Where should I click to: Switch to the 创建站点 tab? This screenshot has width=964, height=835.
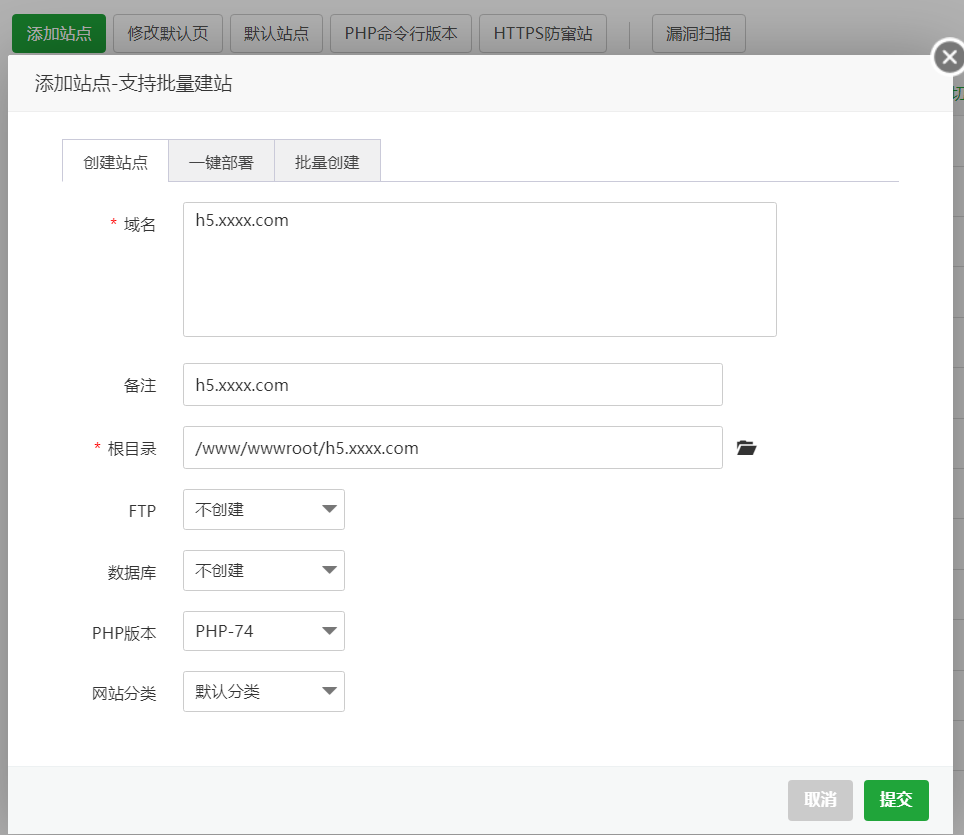pos(116,162)
